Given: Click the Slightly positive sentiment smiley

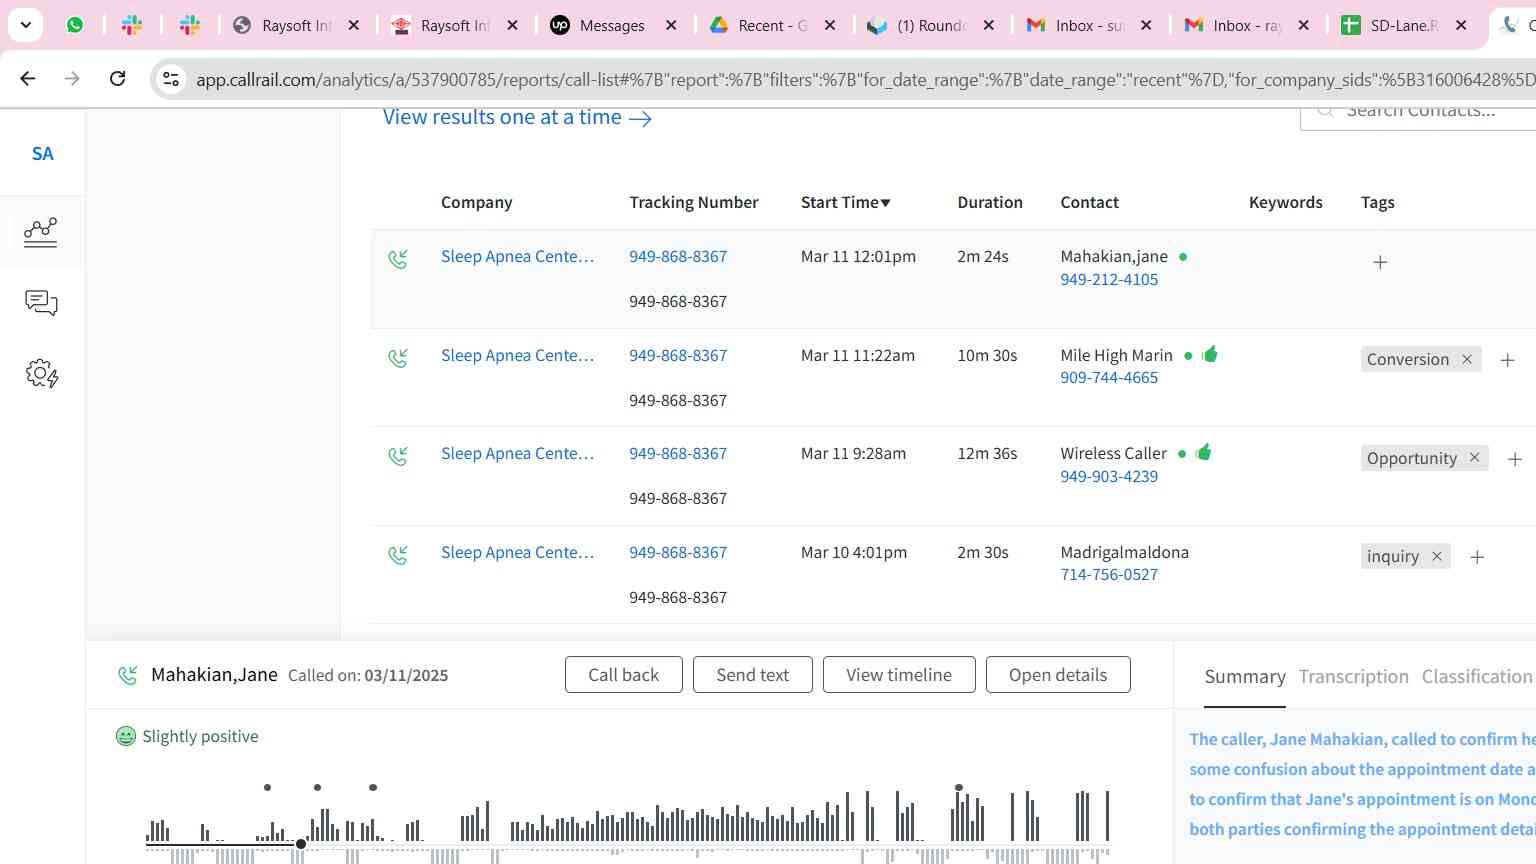Looking at the screenshot, I should point(126,736).
